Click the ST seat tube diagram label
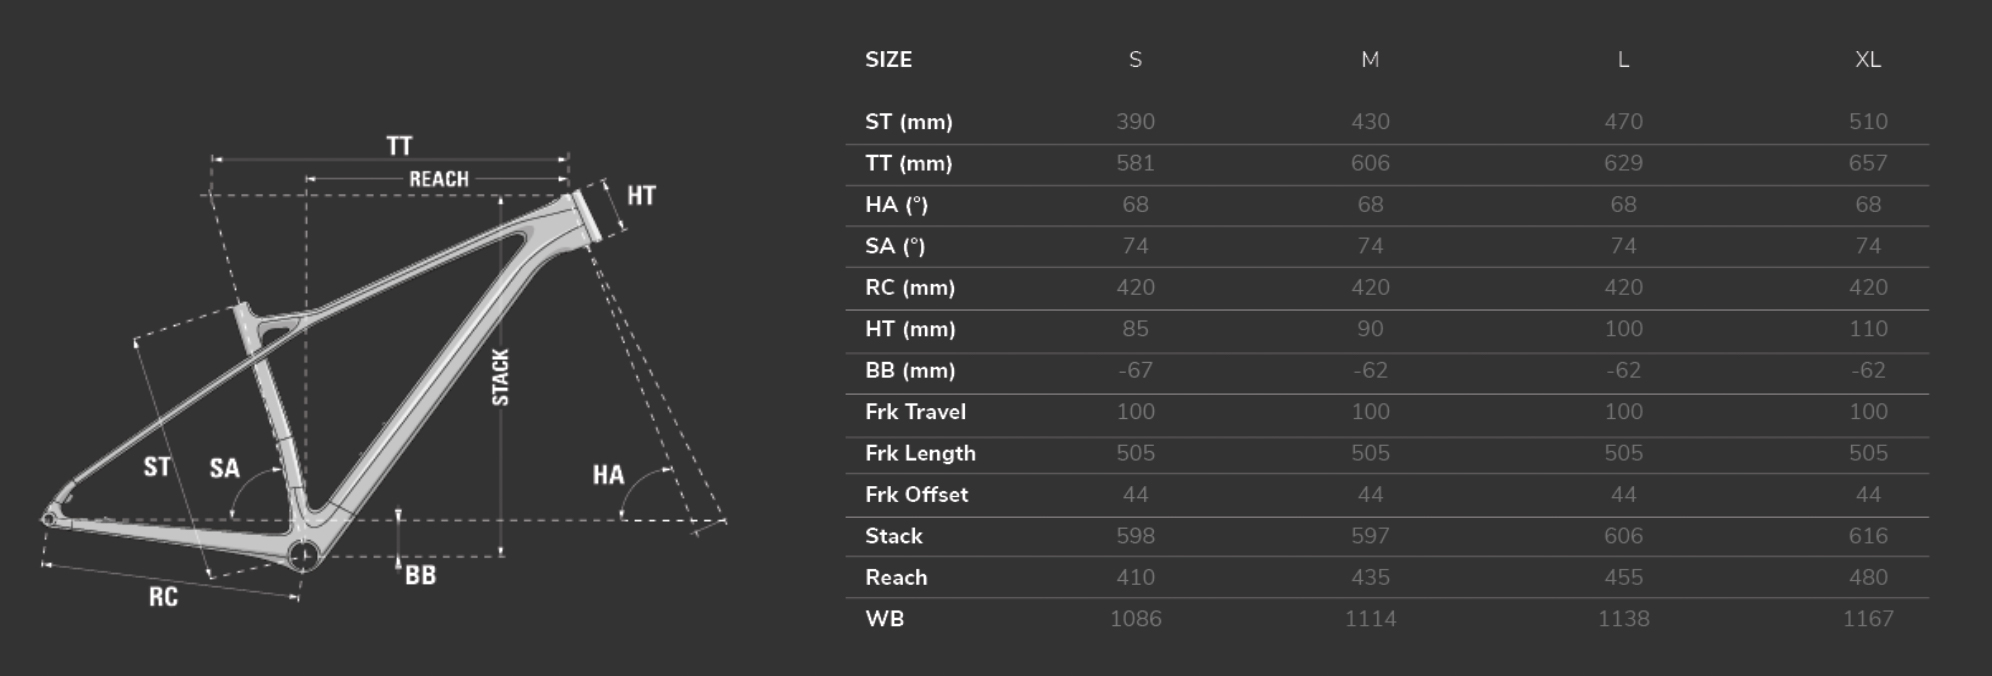 click(x=157, y=466)
